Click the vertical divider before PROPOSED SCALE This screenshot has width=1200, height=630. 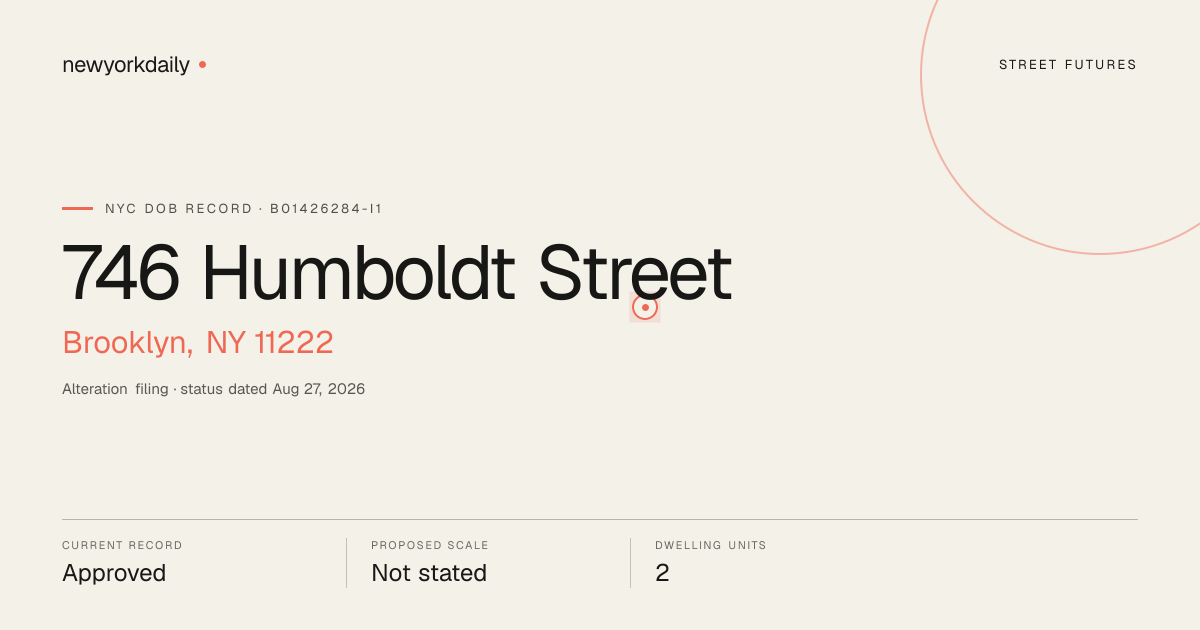[346, 563]
